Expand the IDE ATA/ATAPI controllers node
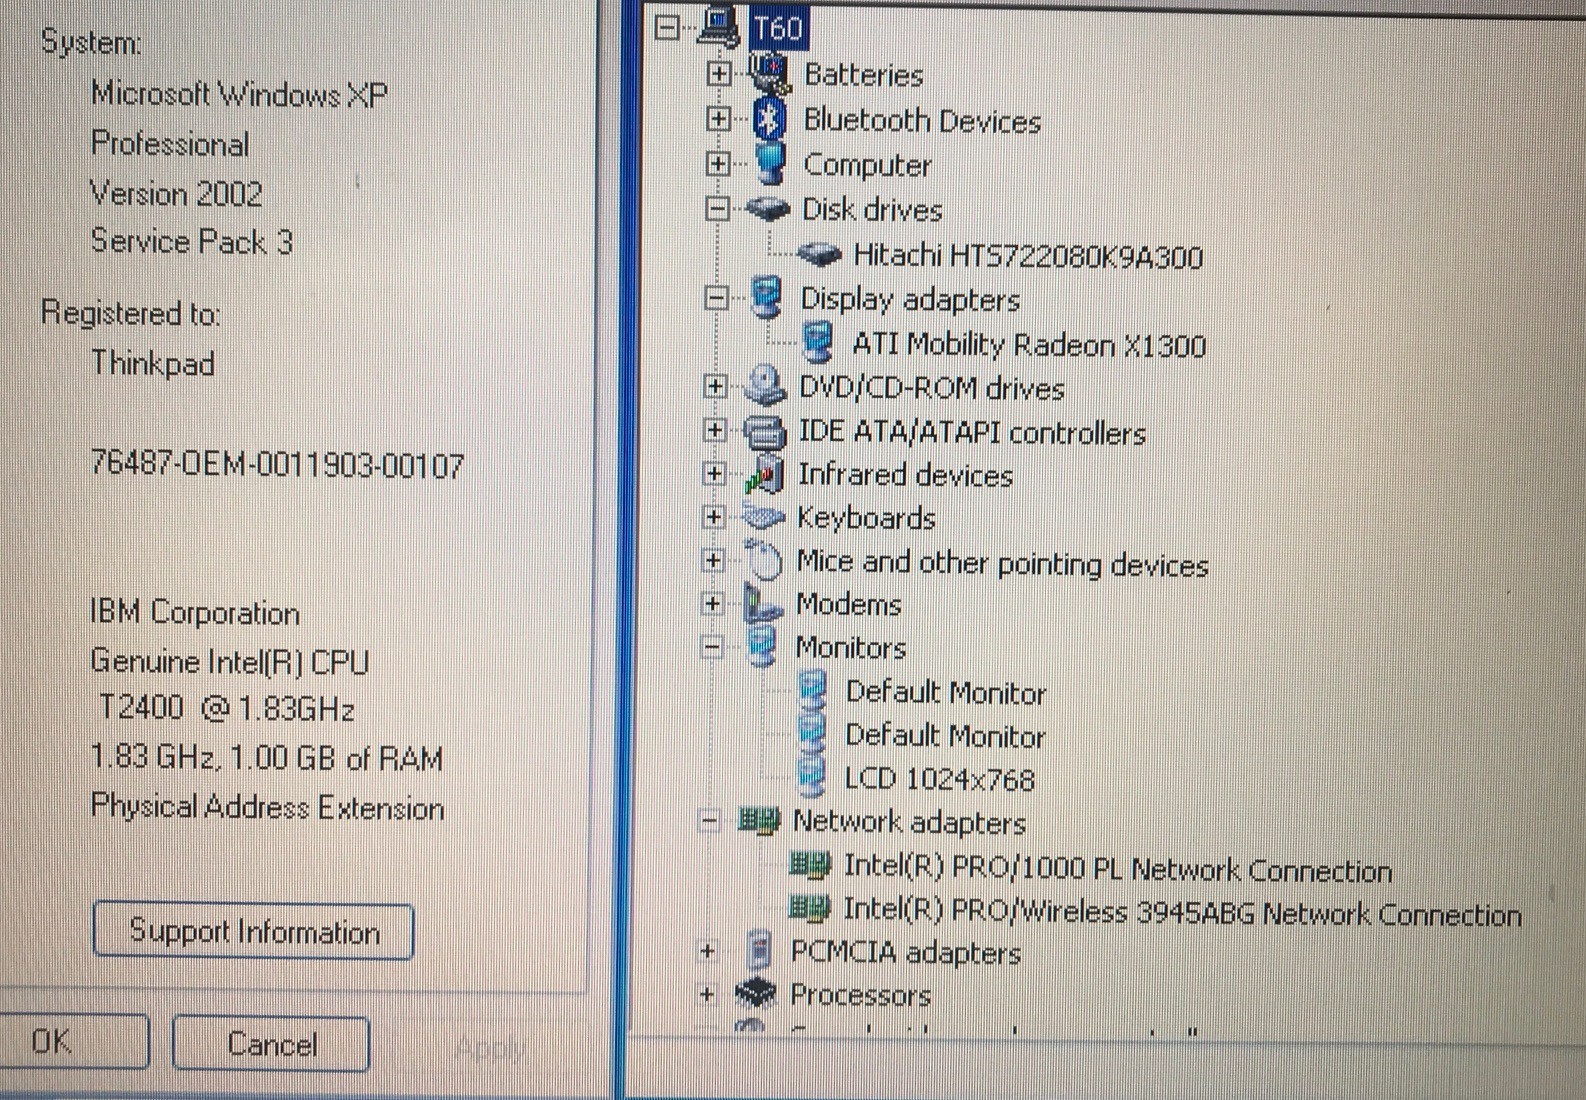Image resolution: width=1586 pixels, height=1100 pixels. pos(714,430)
